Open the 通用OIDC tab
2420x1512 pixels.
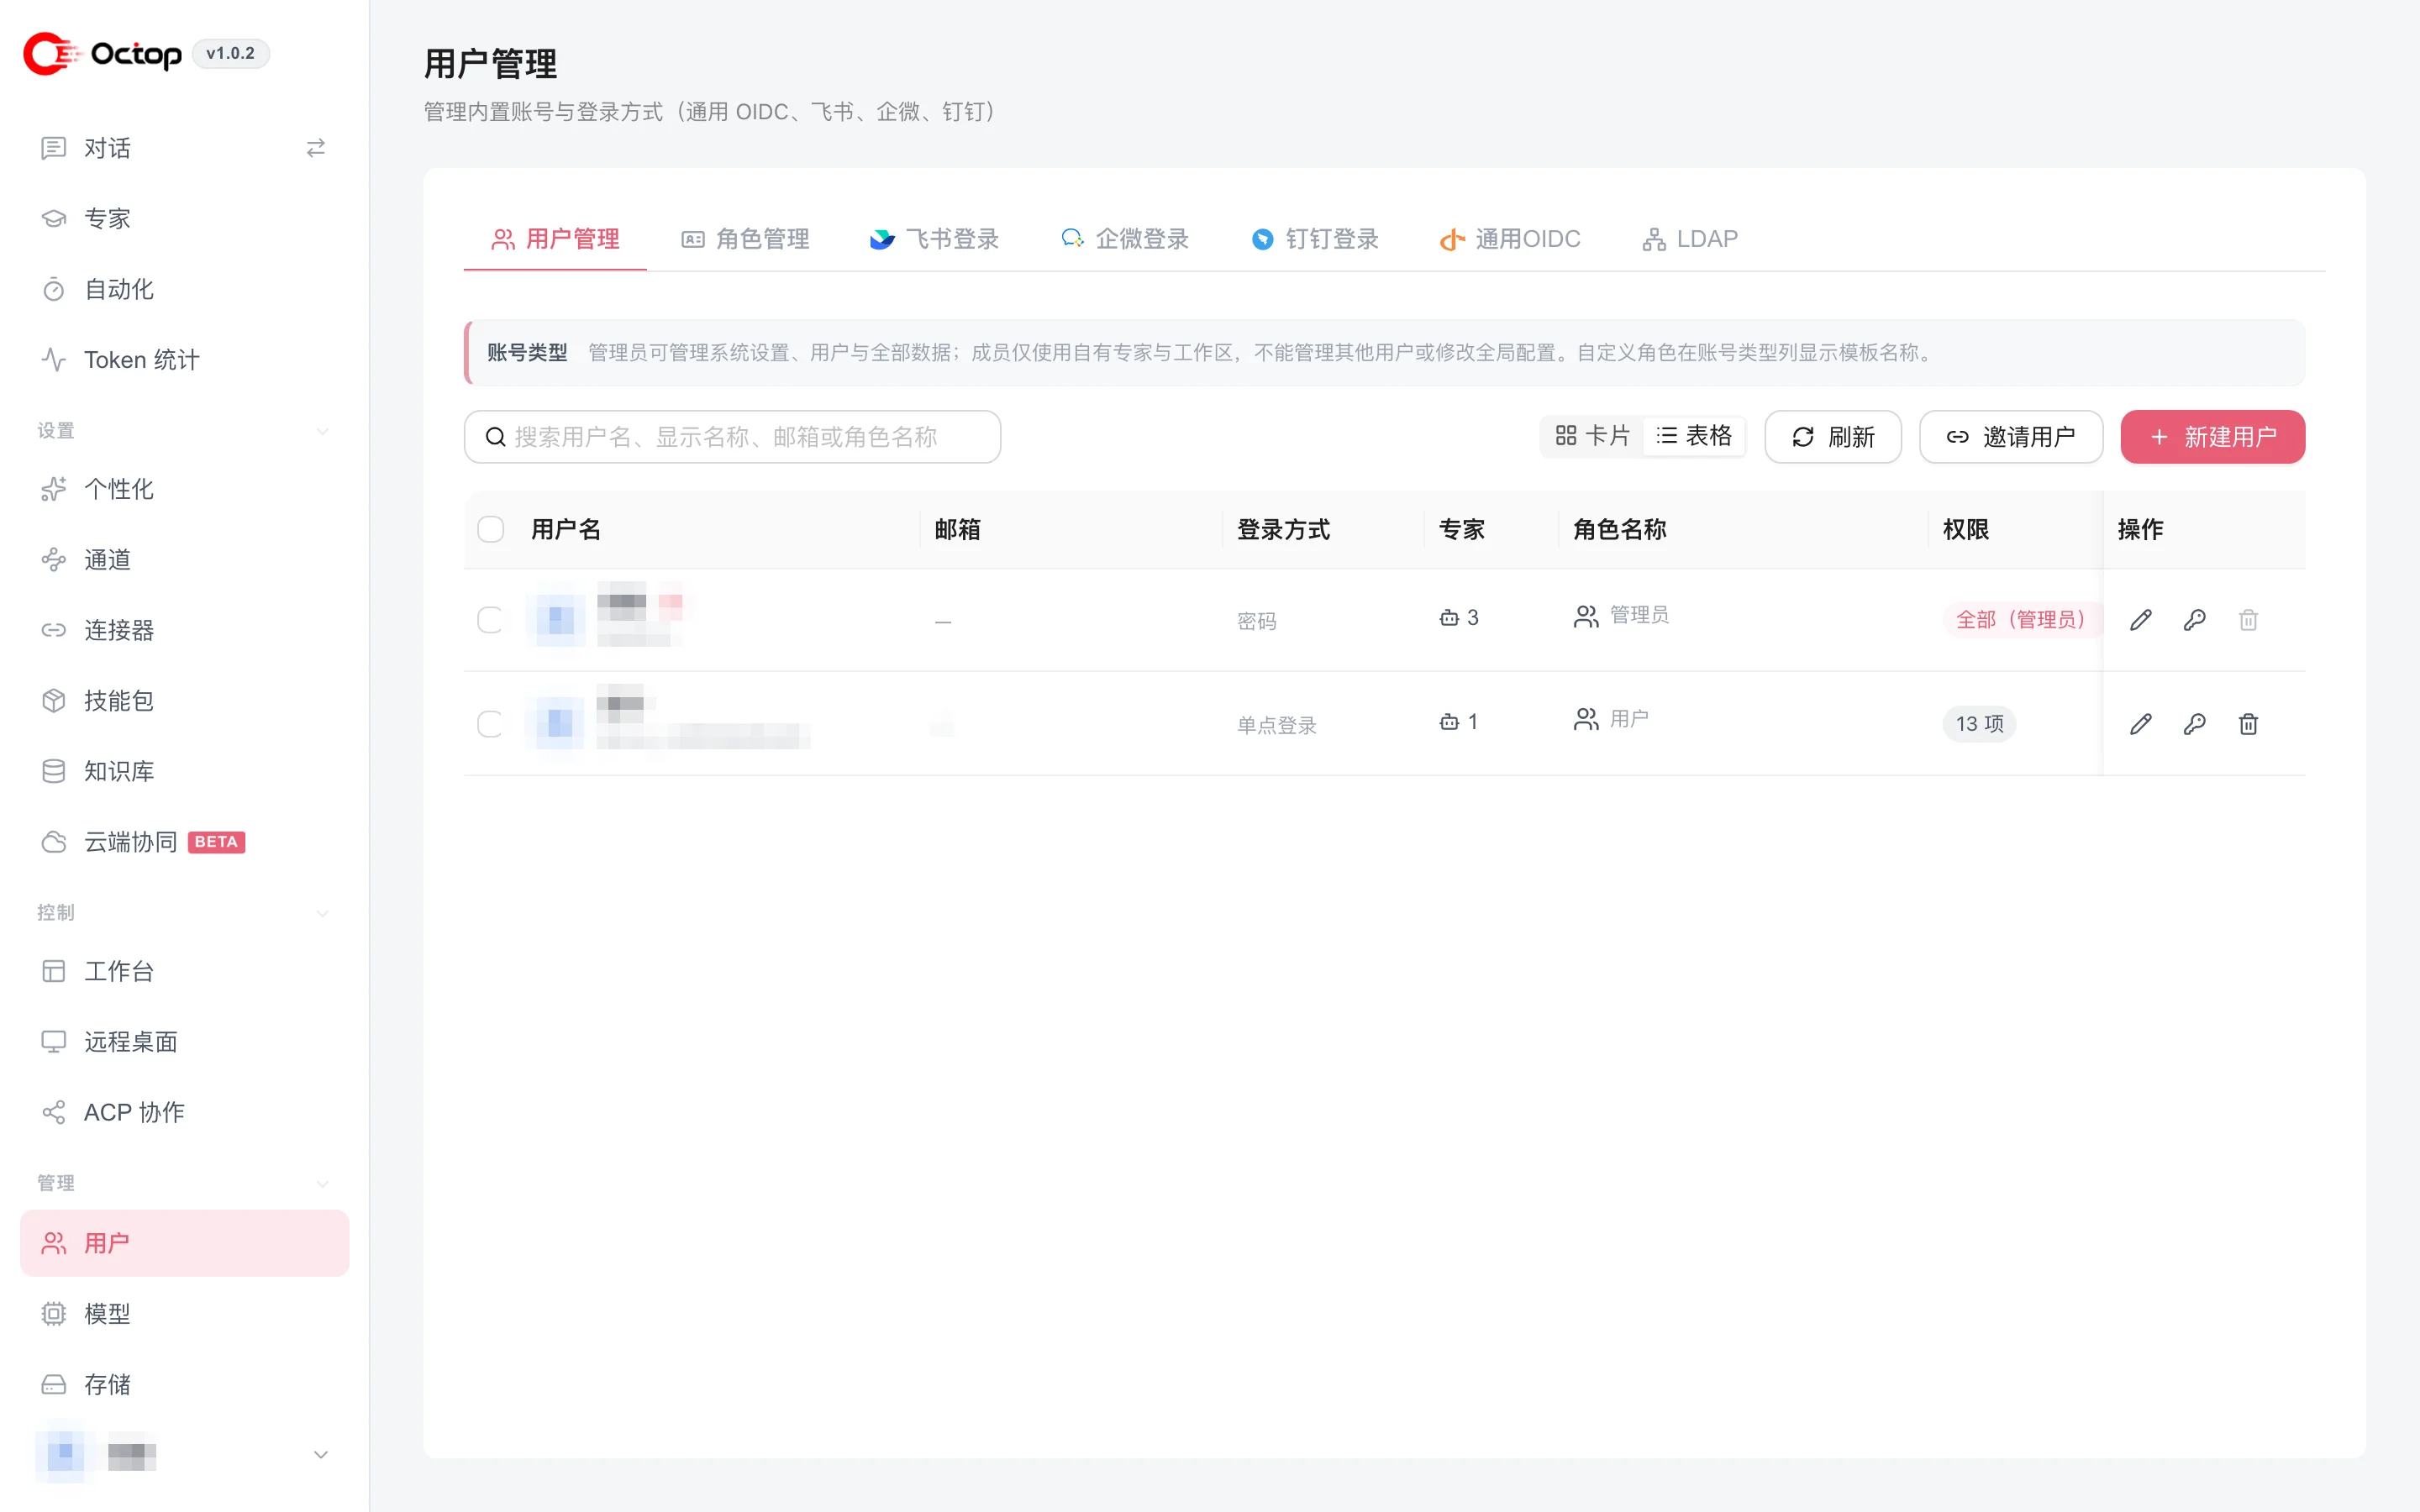click(x=1510, y=239)
